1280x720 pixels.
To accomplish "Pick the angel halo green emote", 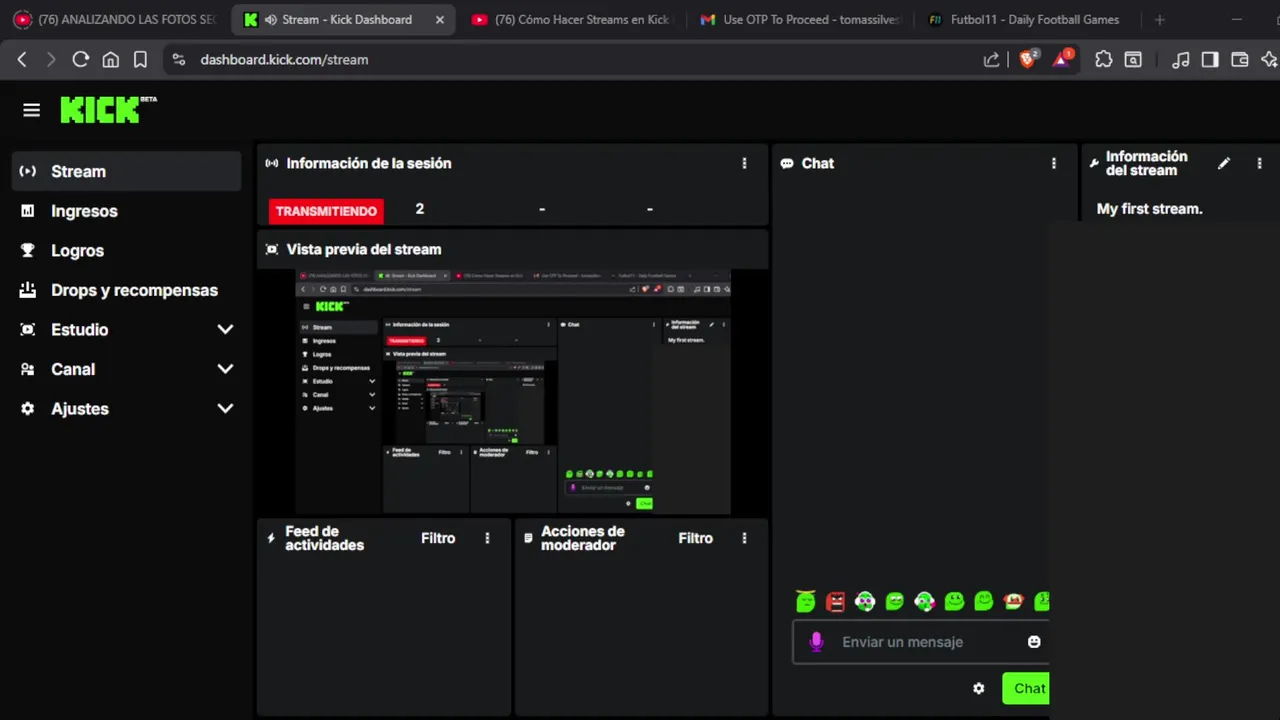I will 806,601.
